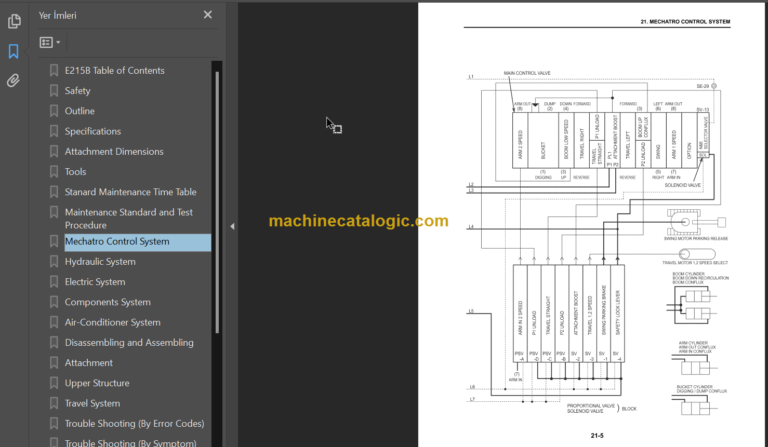
Task: Click bookmark icon beside Electric System
Action: point(54,282)
